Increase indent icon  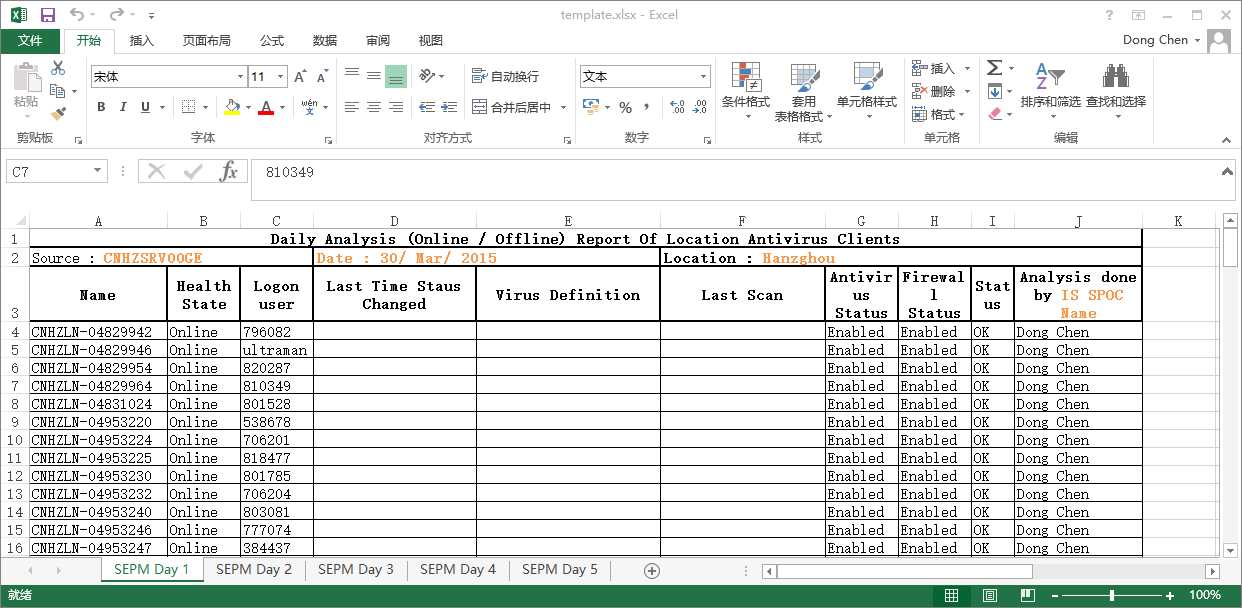pyautogui.click(x=449, y=107)
